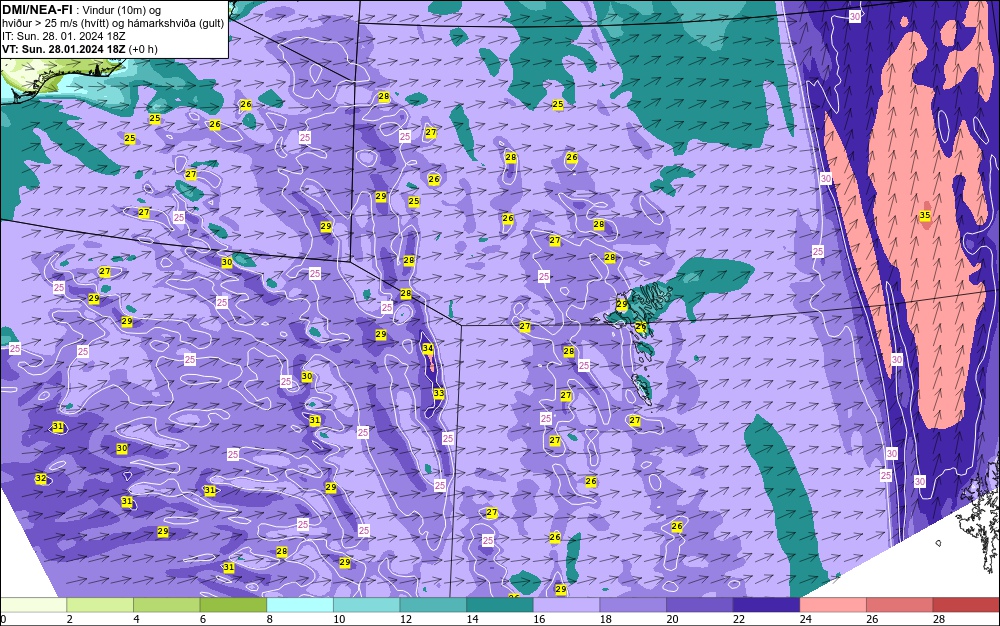Select the turquoise 10–12 legend swatch

[x=366, y=605]
